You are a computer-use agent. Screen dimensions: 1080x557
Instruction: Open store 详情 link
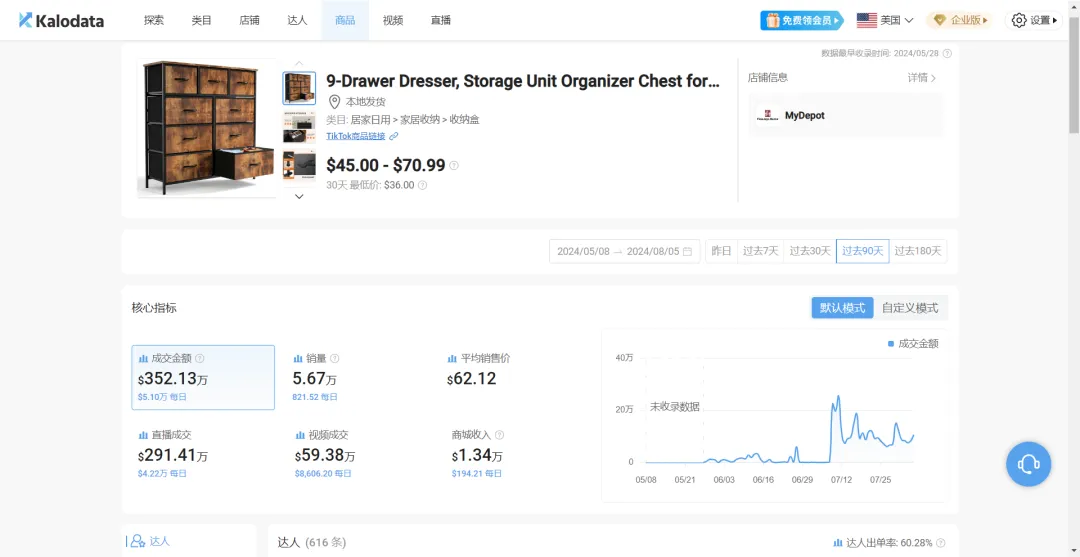click(922, 78)
